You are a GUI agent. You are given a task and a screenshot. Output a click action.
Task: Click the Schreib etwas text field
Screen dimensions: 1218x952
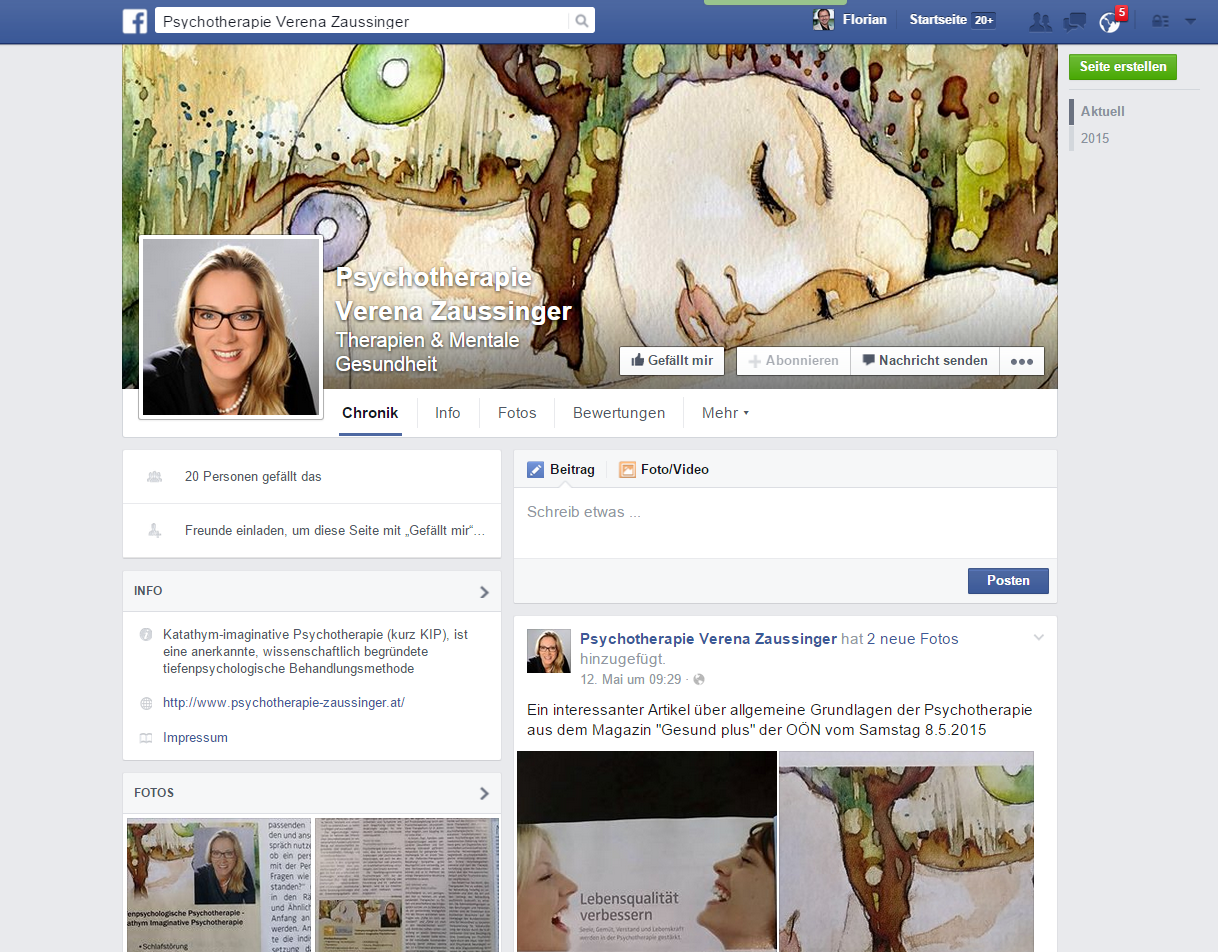click(785, 522)
